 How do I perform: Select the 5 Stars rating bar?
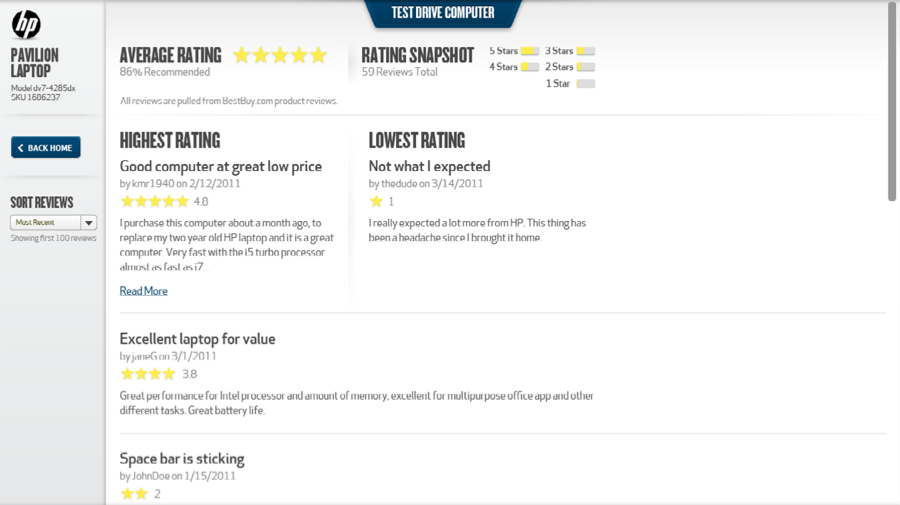pyautogui.click(x=529, y=51)
